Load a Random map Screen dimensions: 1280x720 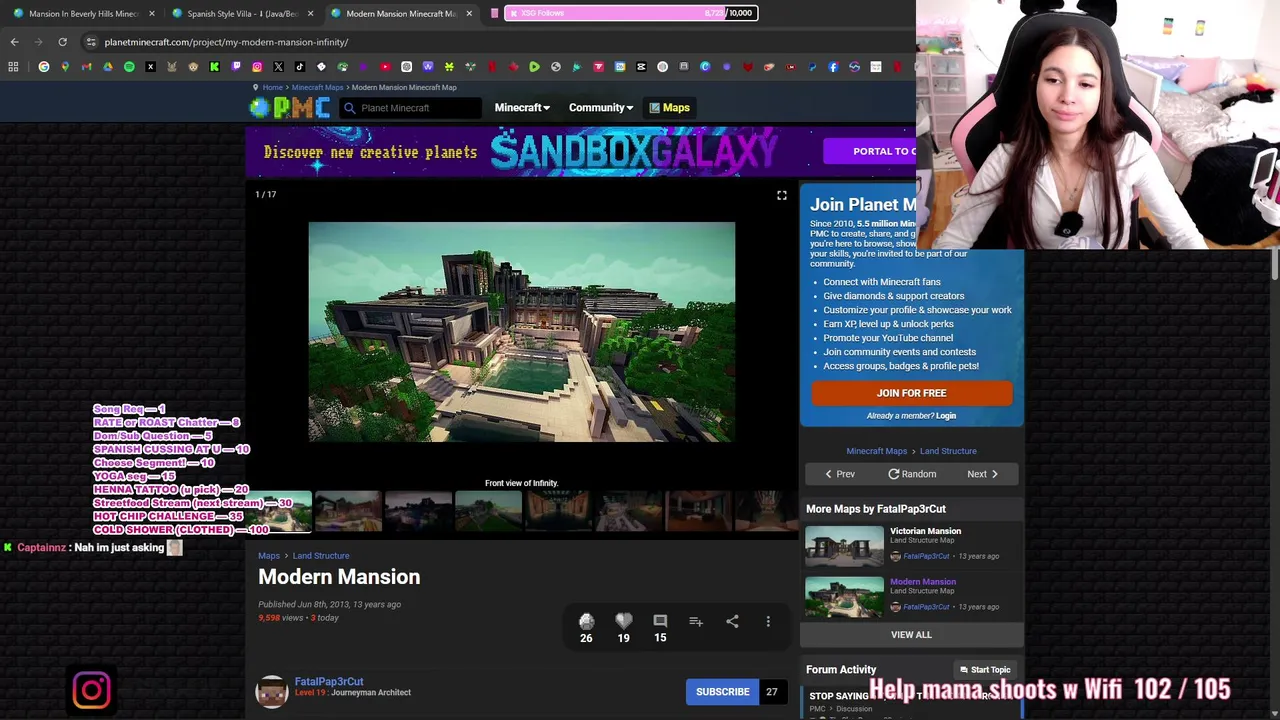tap(912, 474)
